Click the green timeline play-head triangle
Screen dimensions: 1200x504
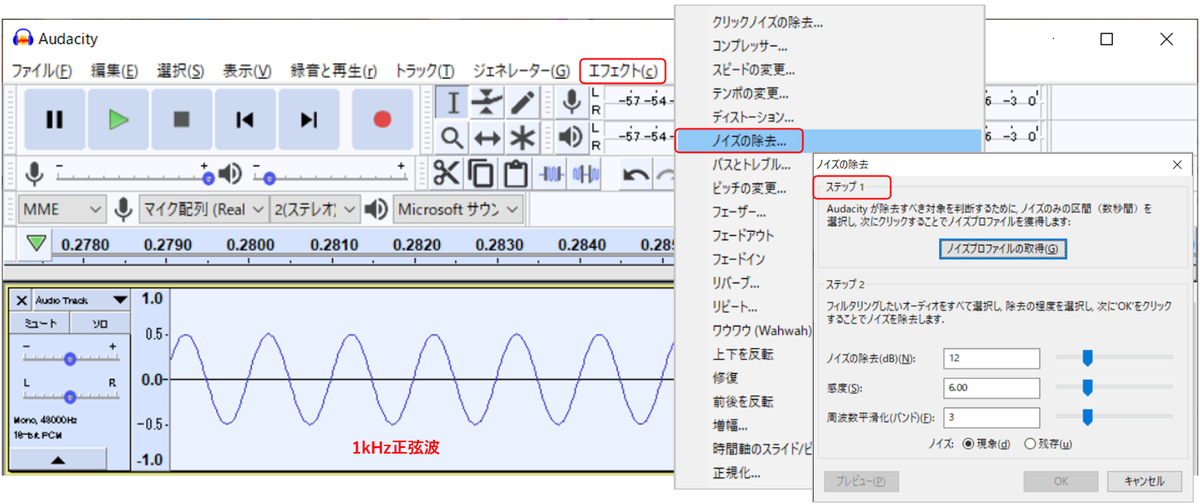tap(36, 243)
